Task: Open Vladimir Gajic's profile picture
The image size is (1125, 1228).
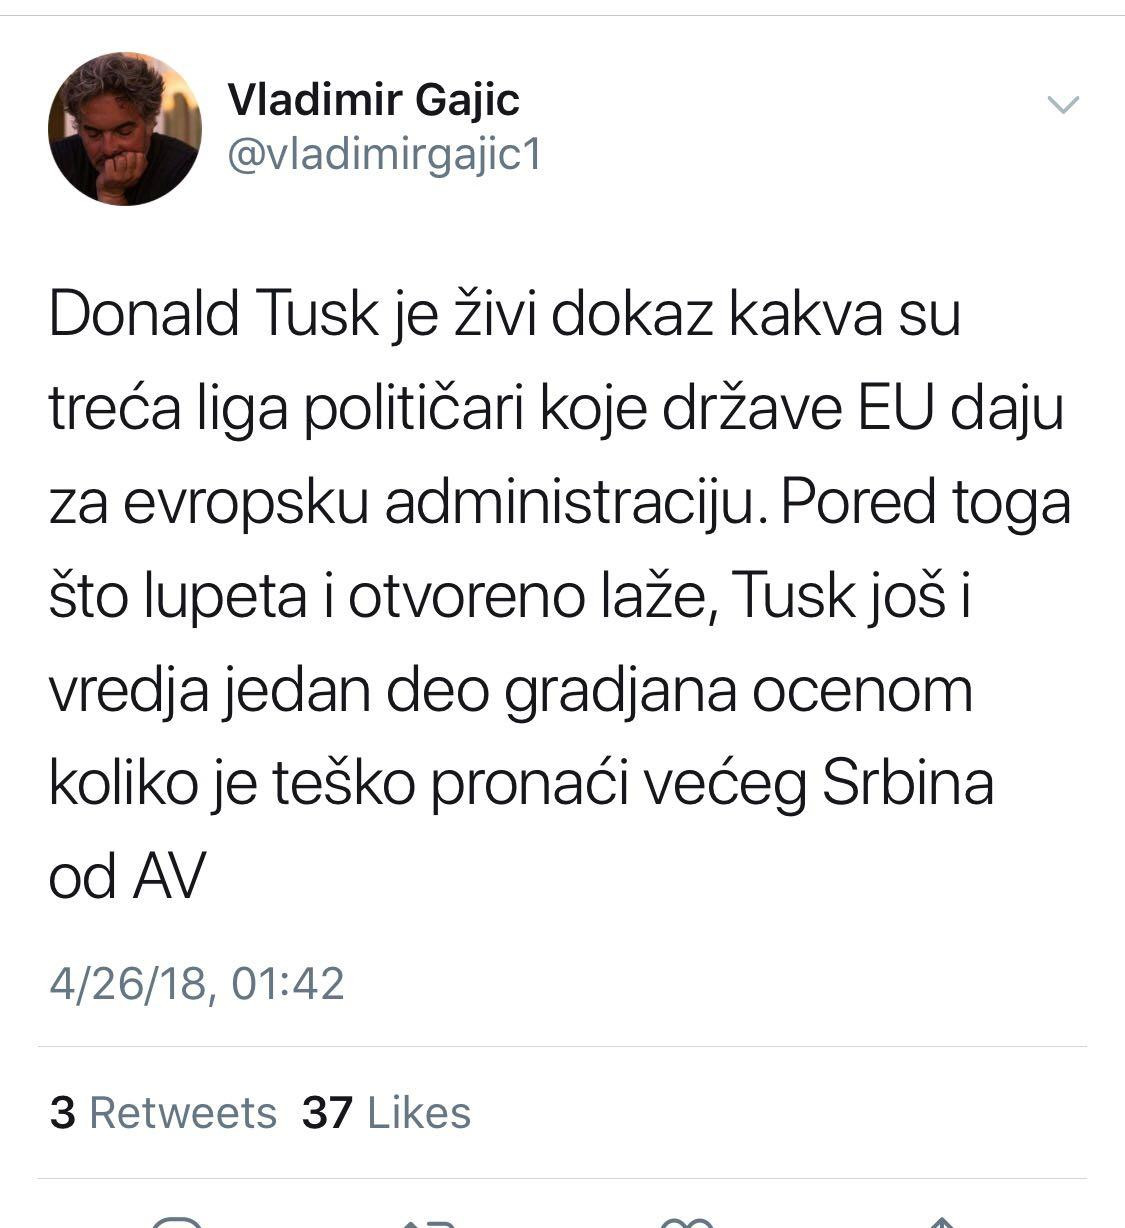Action: 125,129
